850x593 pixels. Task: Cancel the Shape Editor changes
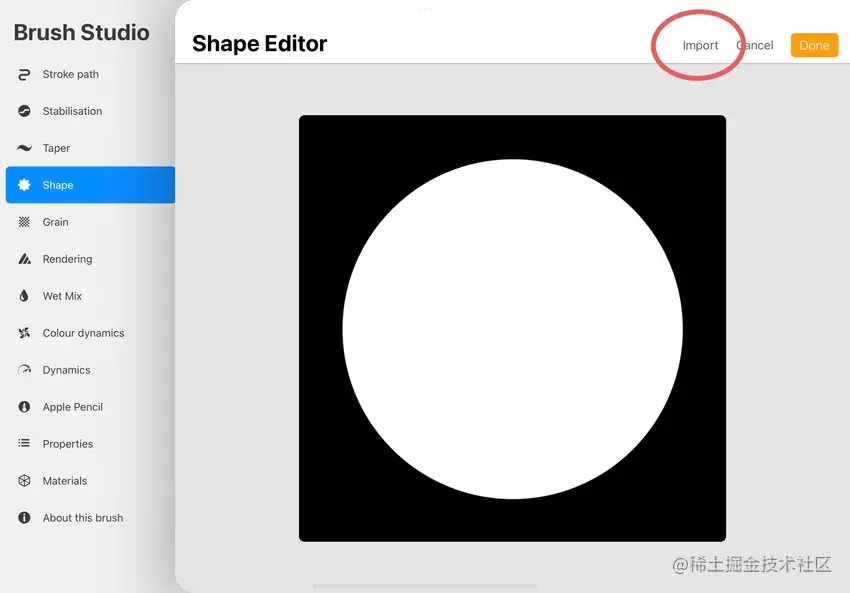[x=755, y=45]
